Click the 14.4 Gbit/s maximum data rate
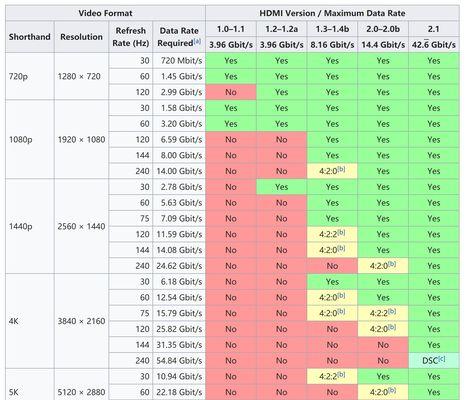This screenshot has height=400, width=466. [383, 45]
